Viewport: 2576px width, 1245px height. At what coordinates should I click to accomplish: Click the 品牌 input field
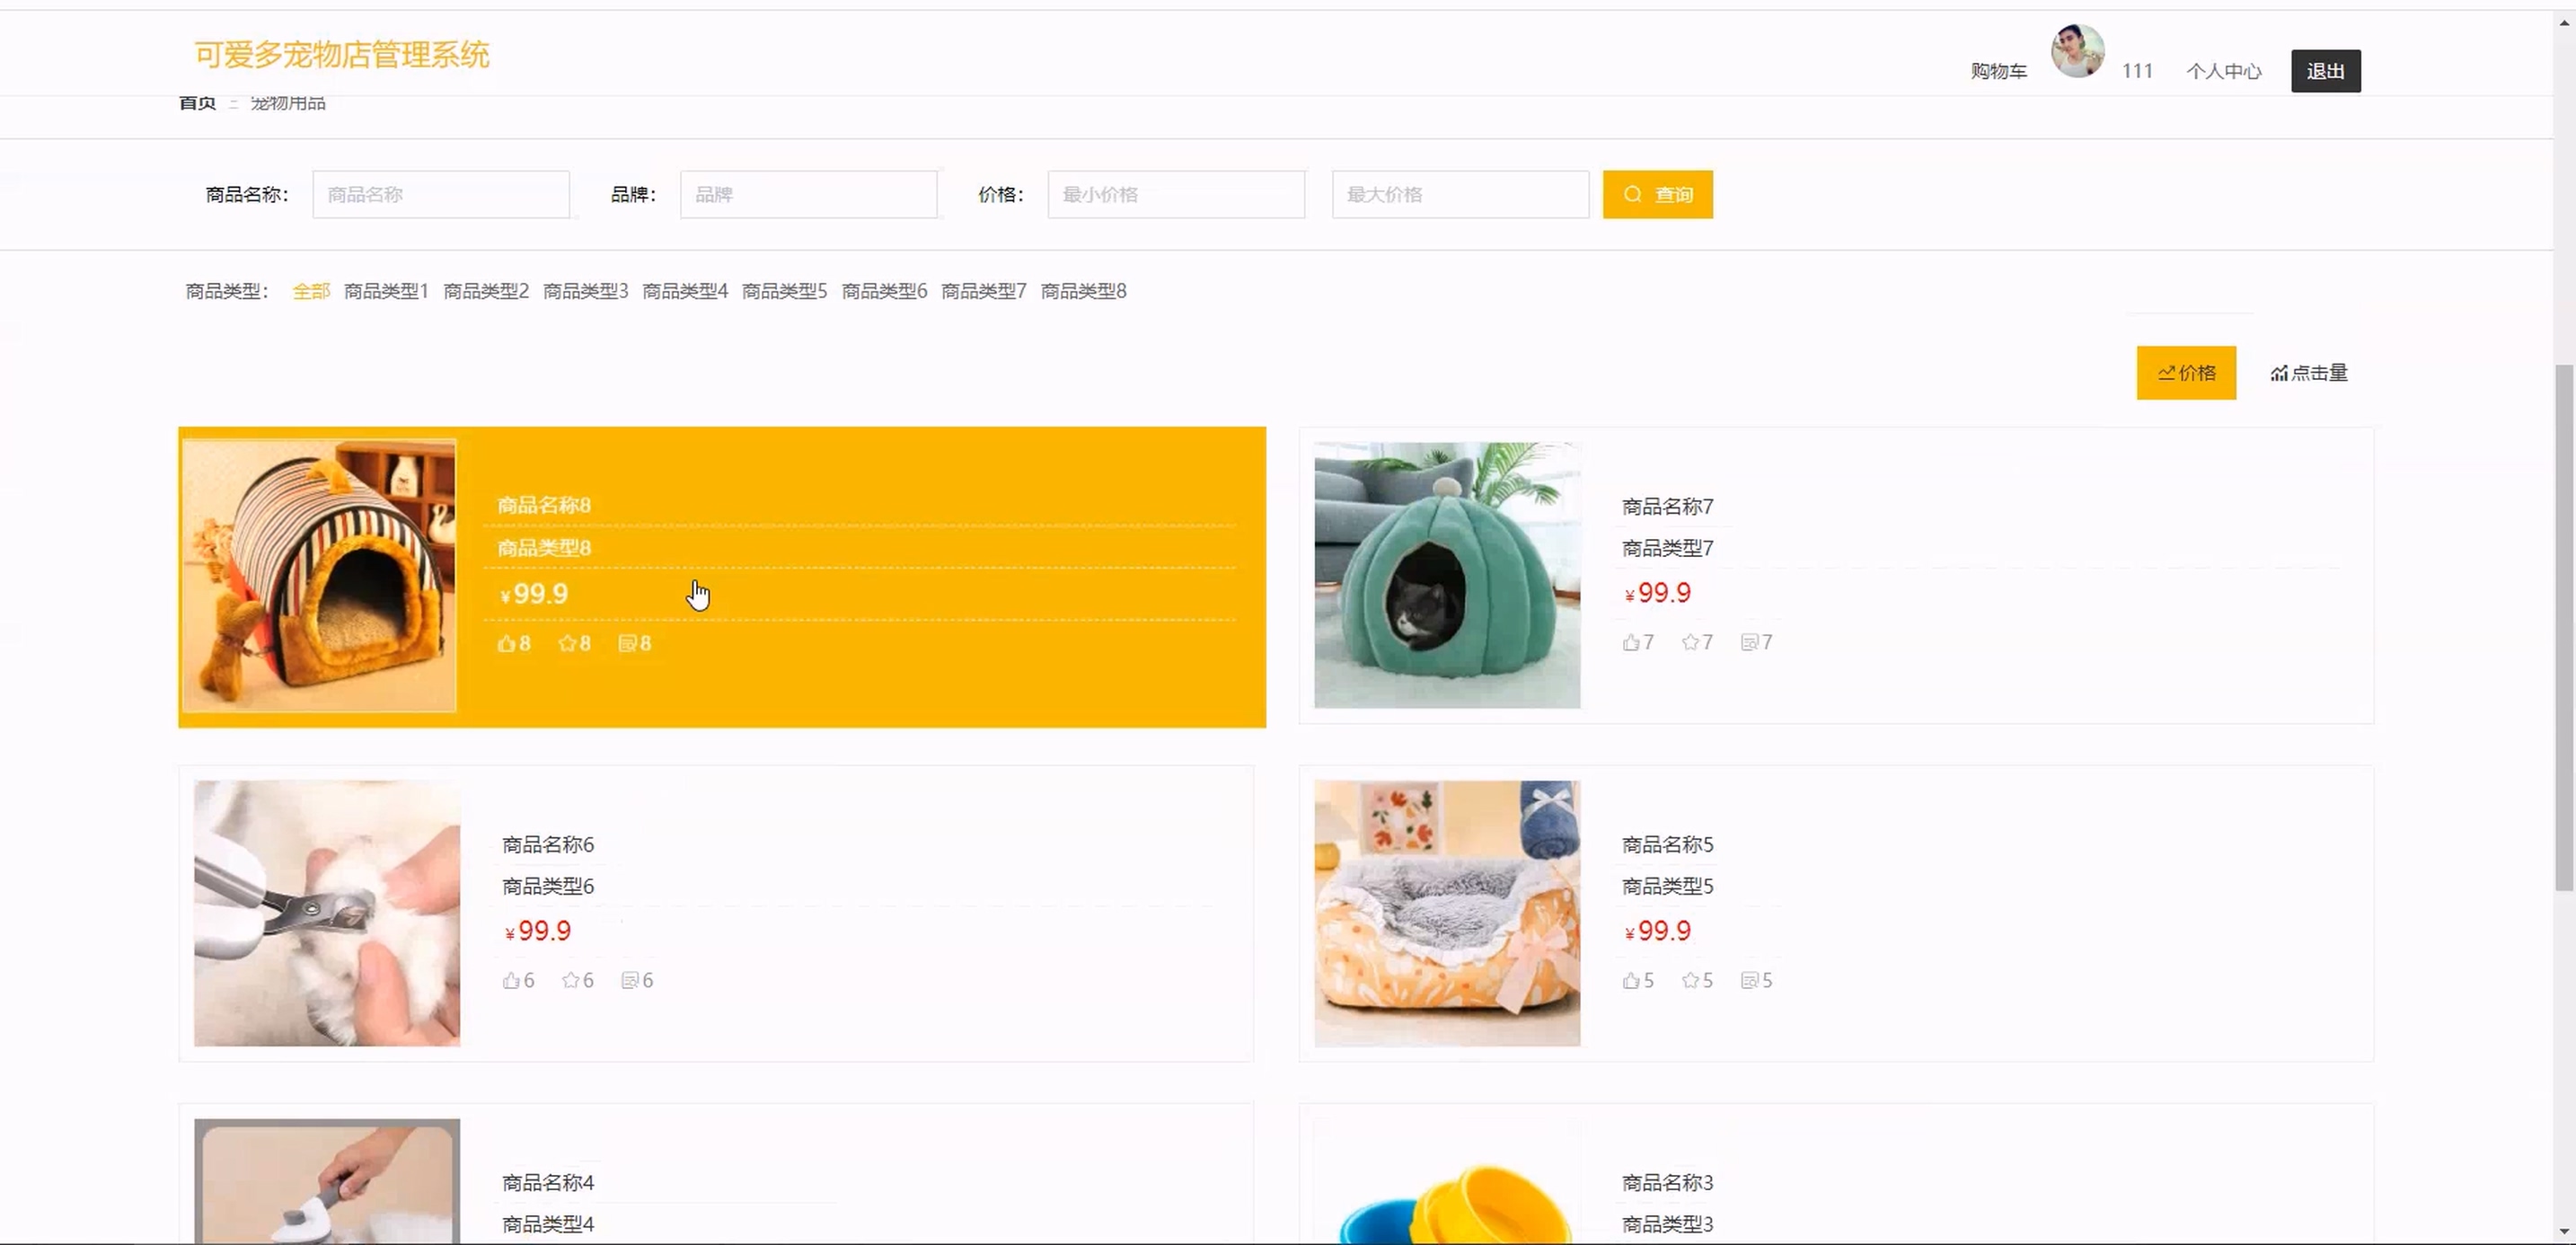pos(808,195)
